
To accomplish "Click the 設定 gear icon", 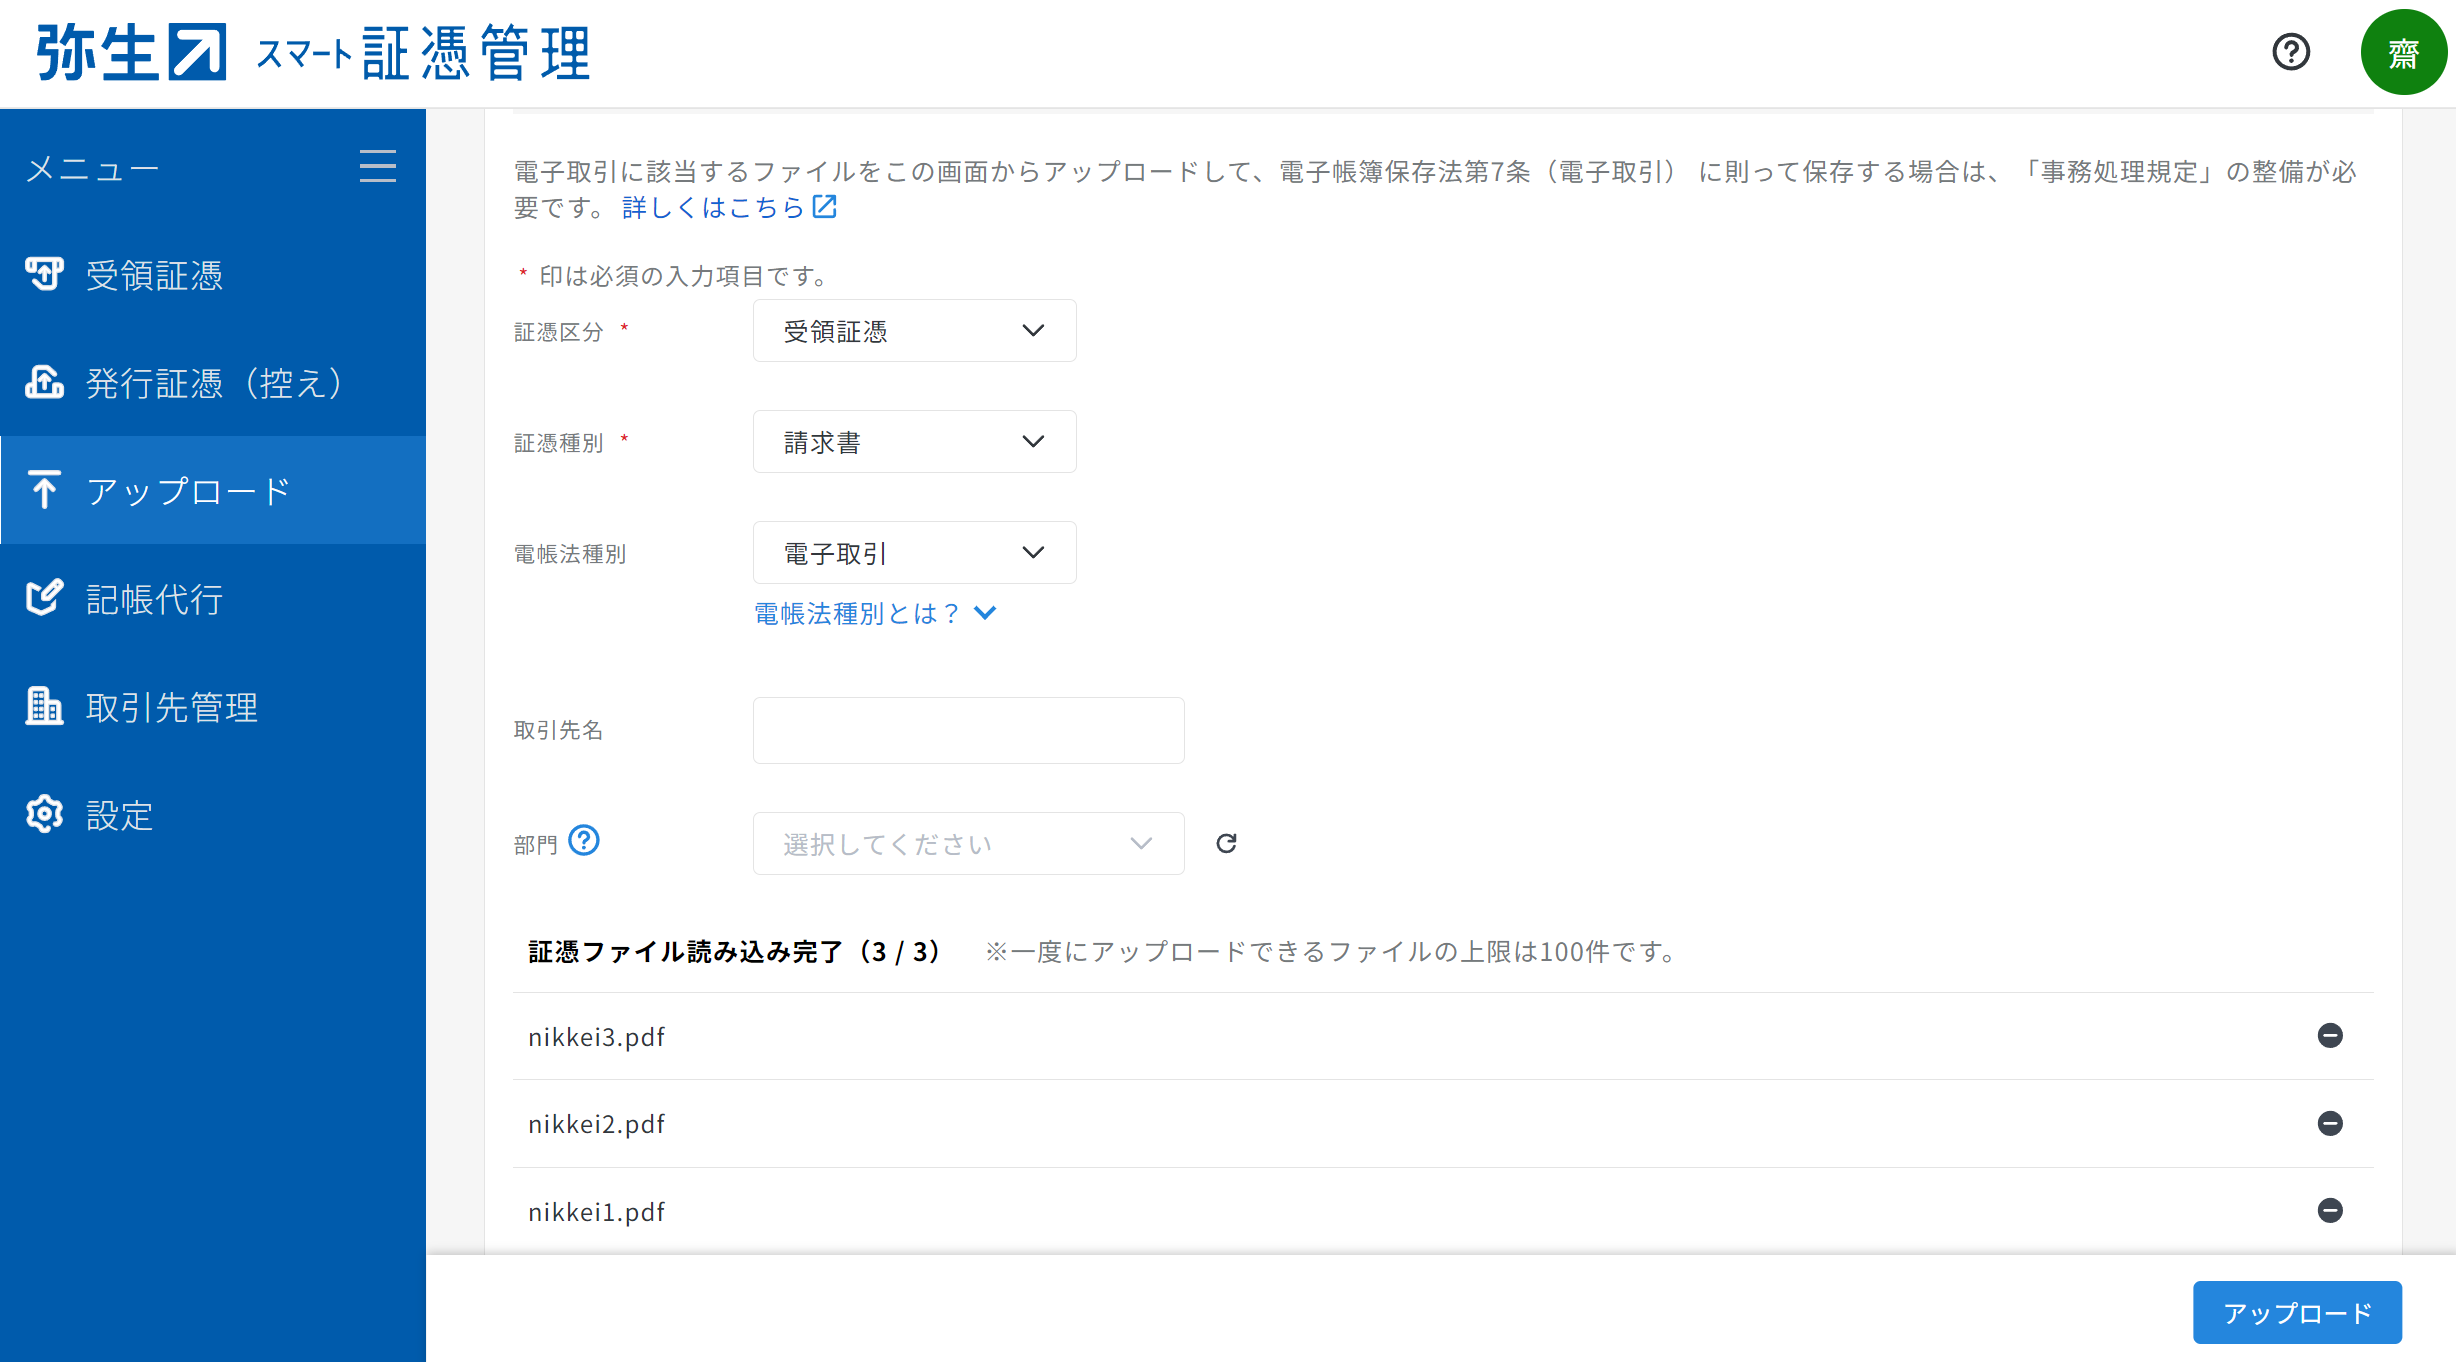I will tap(44, 814).
